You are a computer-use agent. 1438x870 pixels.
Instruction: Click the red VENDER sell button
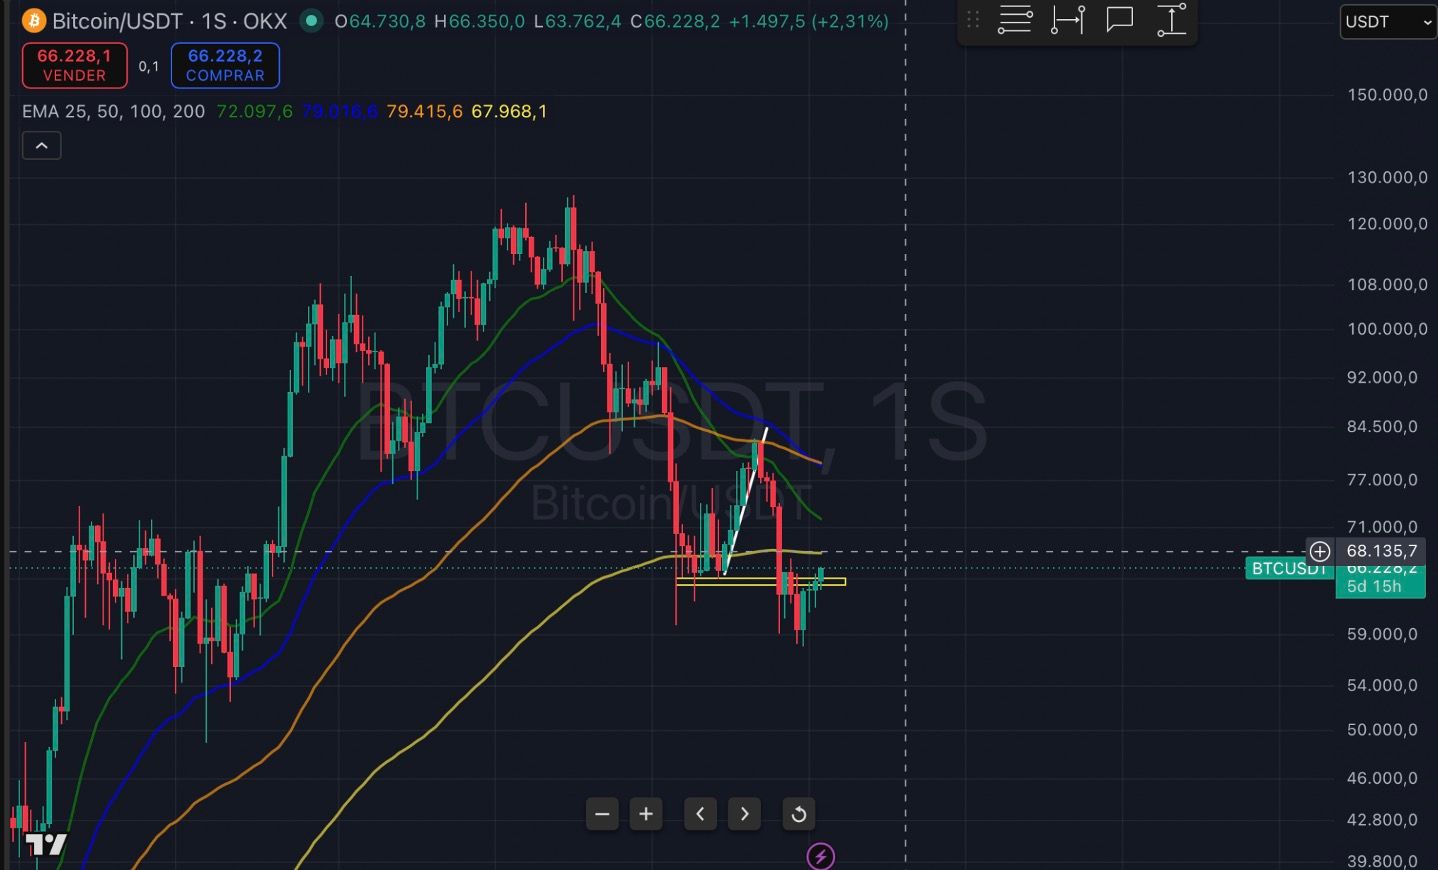click(74, 65)
